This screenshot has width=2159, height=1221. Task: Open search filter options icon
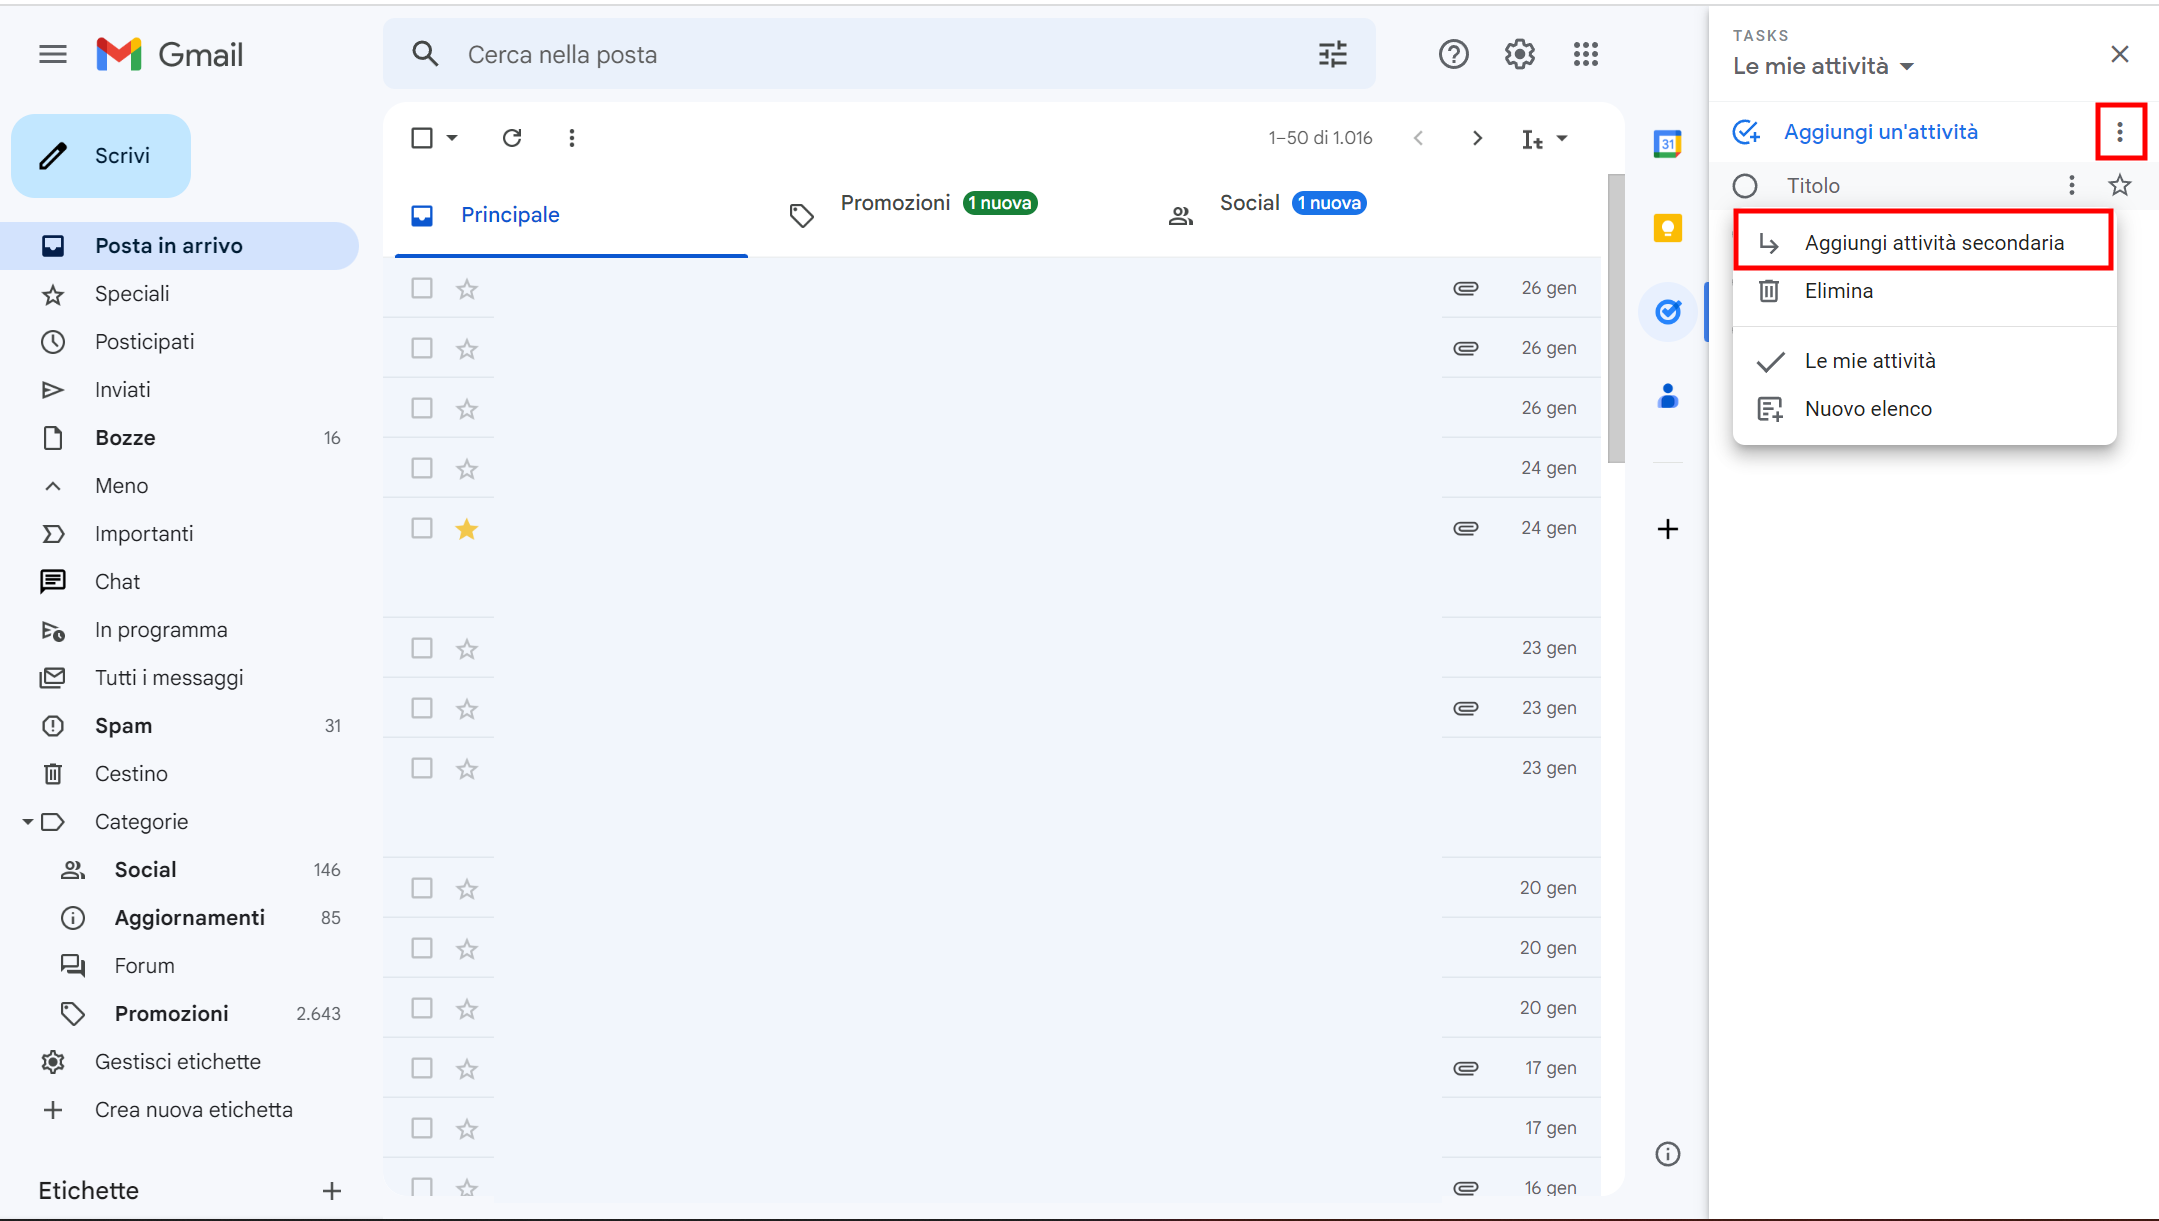pyautogui.click(x=1332, y=54)
